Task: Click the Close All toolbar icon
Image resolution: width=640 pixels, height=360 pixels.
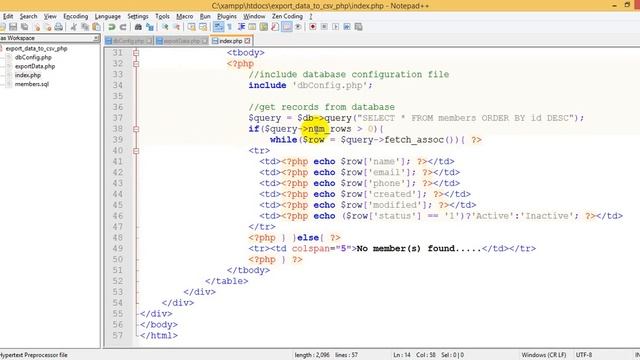Action: 49,27
